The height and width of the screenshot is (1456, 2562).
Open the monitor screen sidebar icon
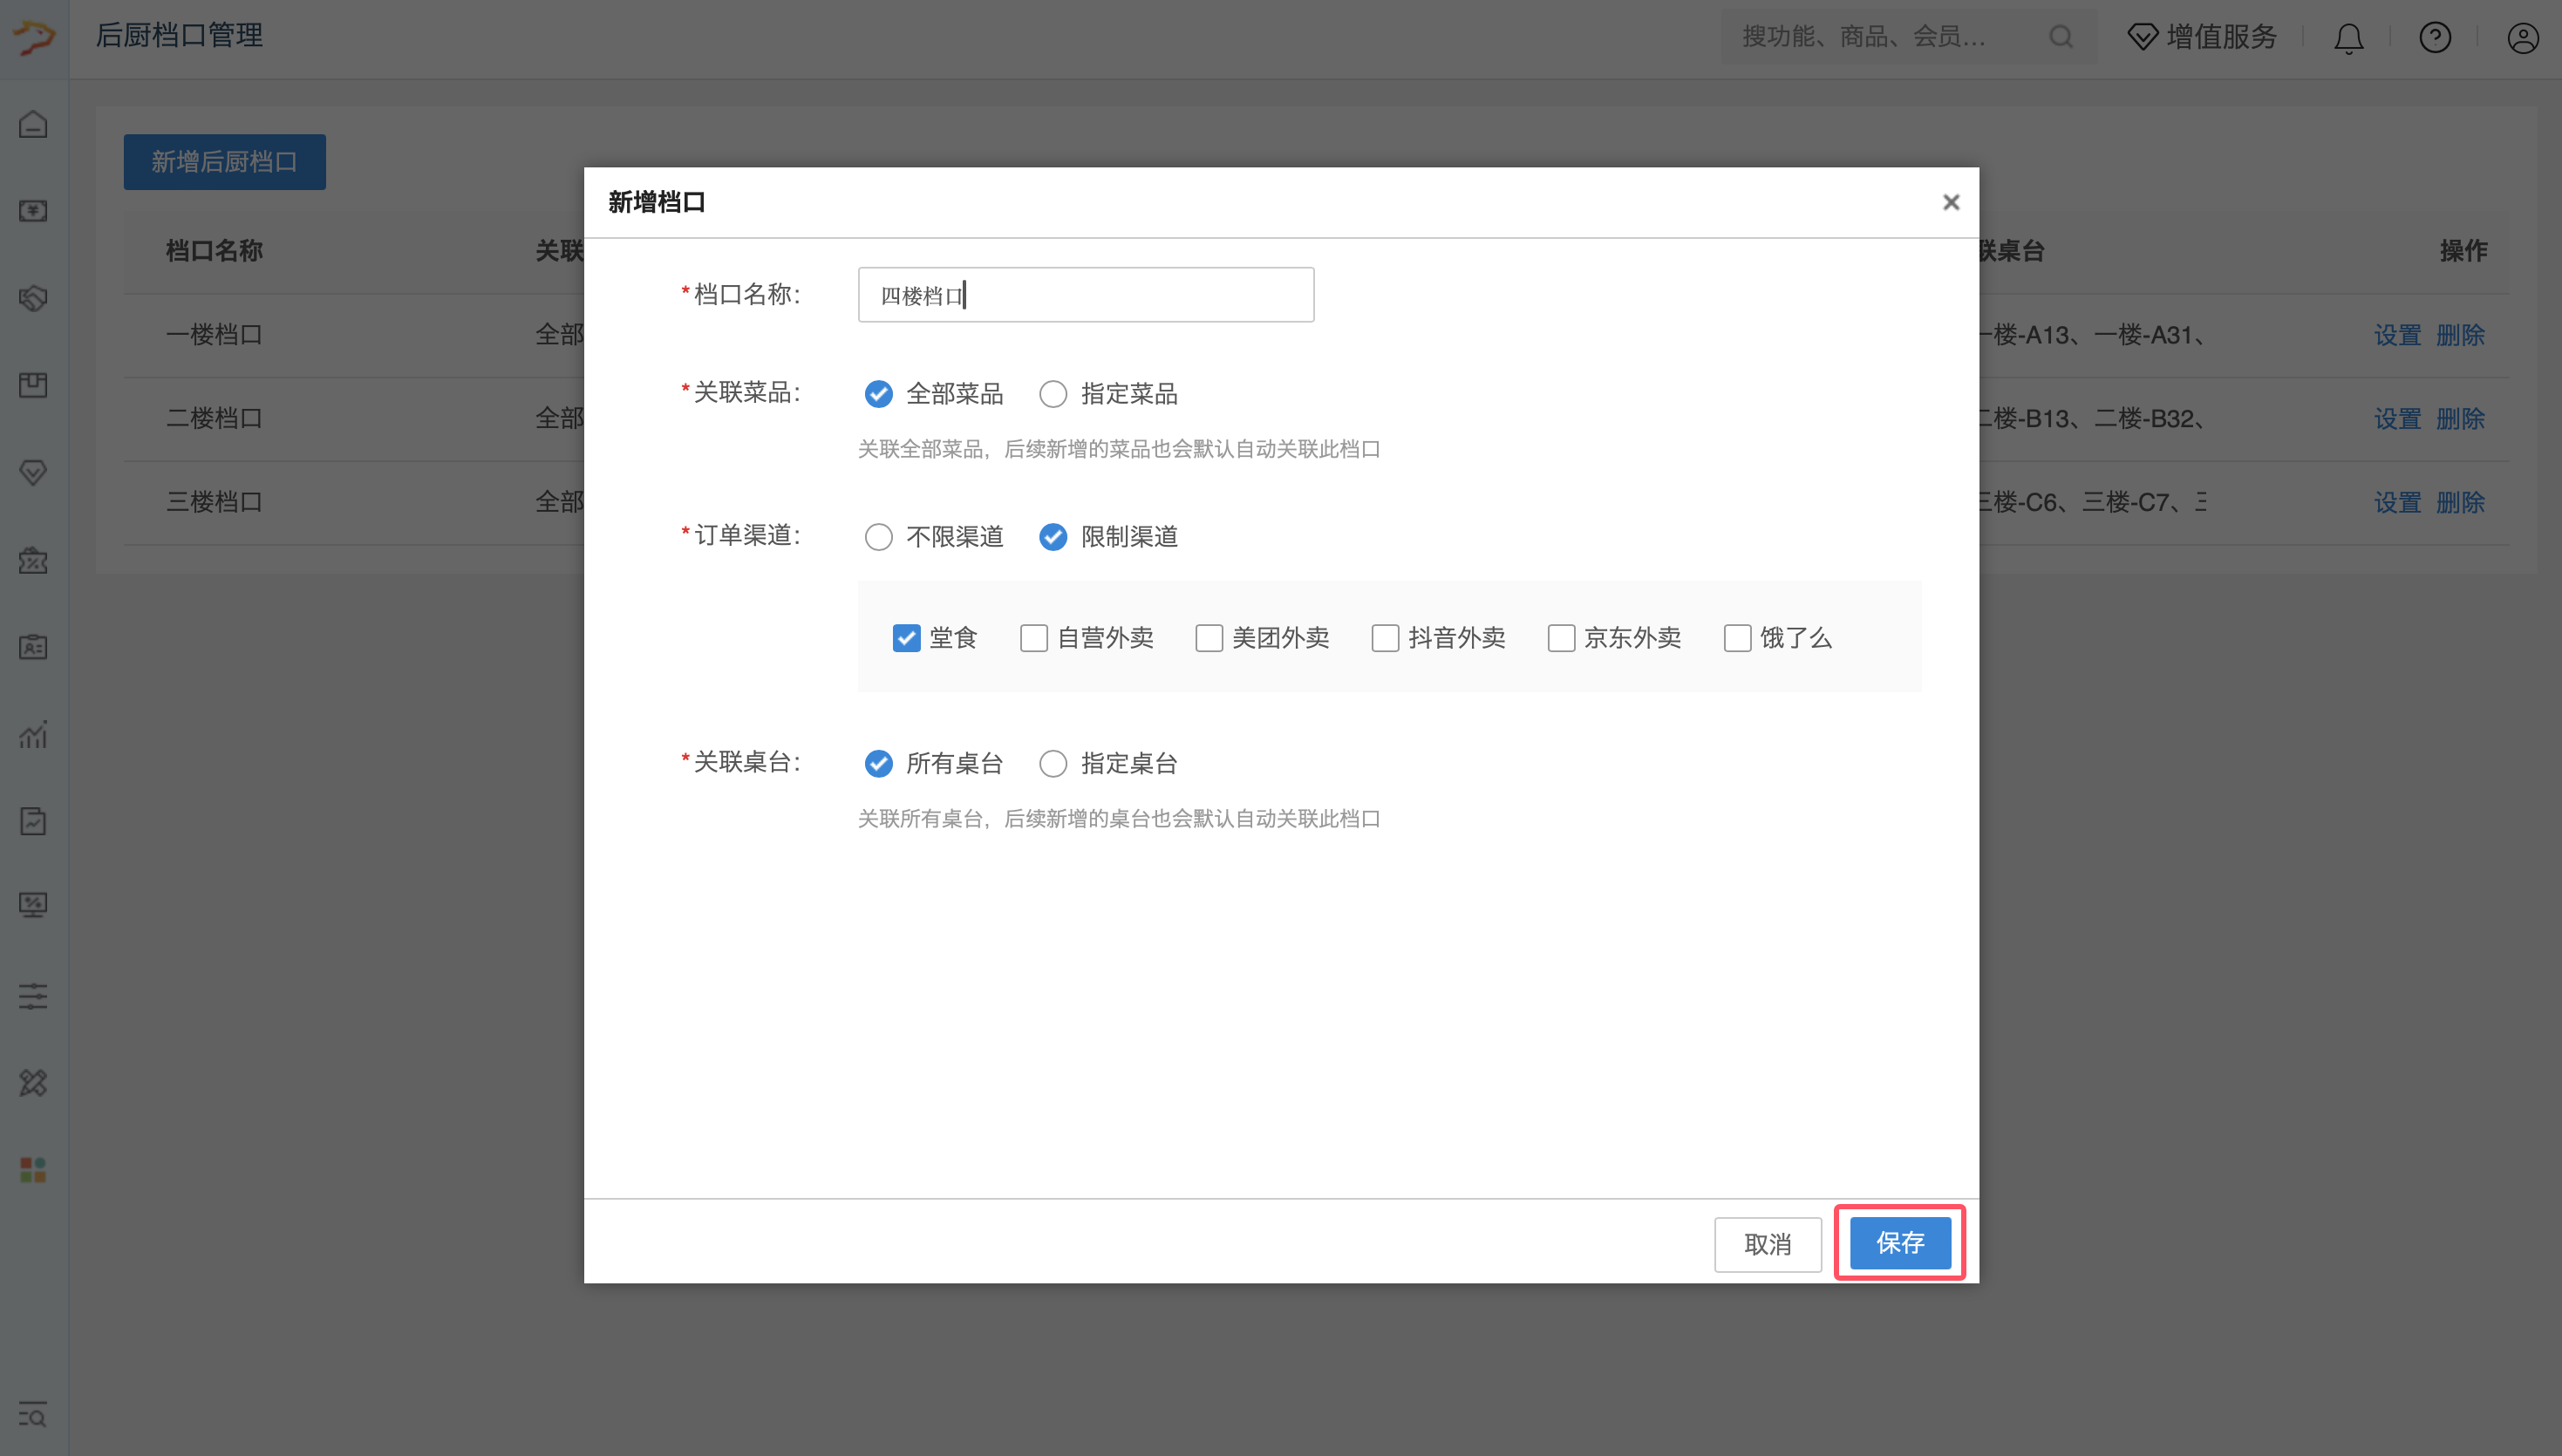tap(33, 905)
